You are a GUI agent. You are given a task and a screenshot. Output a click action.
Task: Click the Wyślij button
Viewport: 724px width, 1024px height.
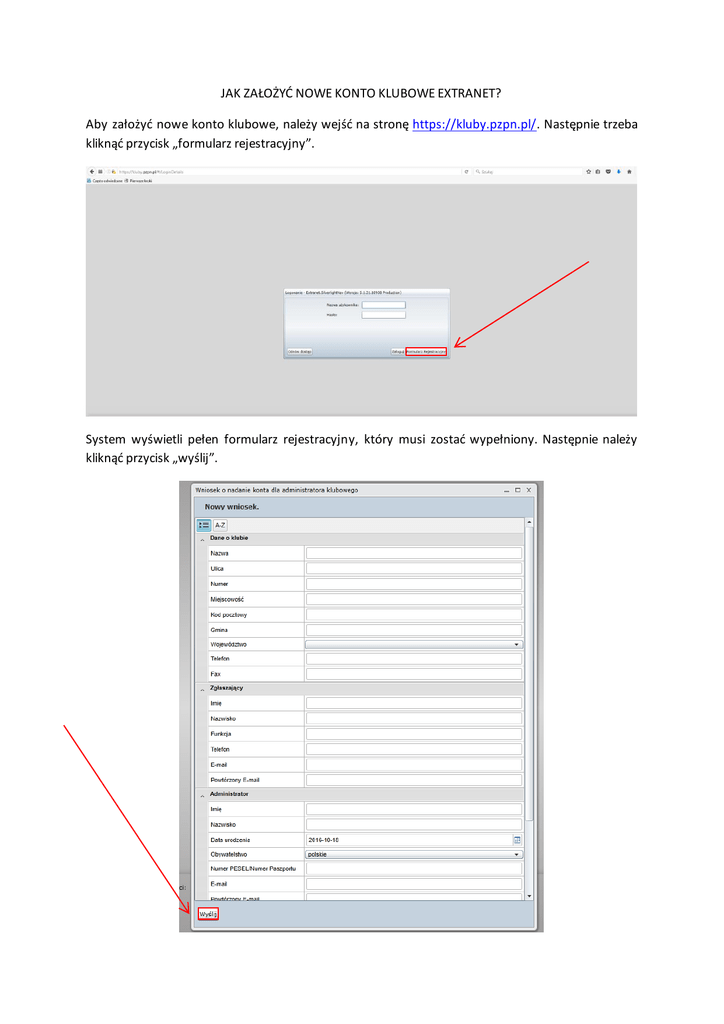[207, 914]
